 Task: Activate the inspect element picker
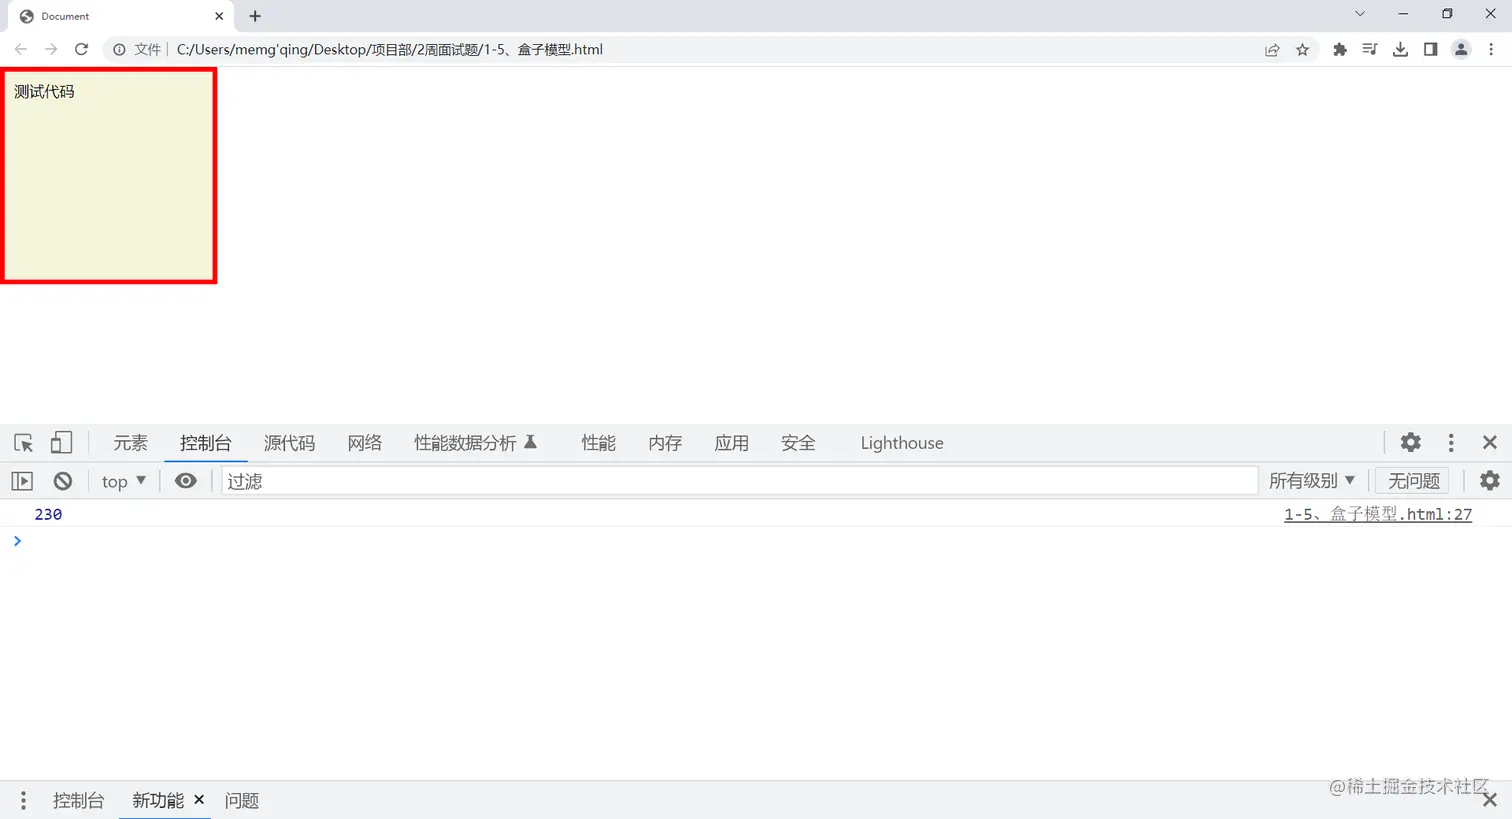23,443
